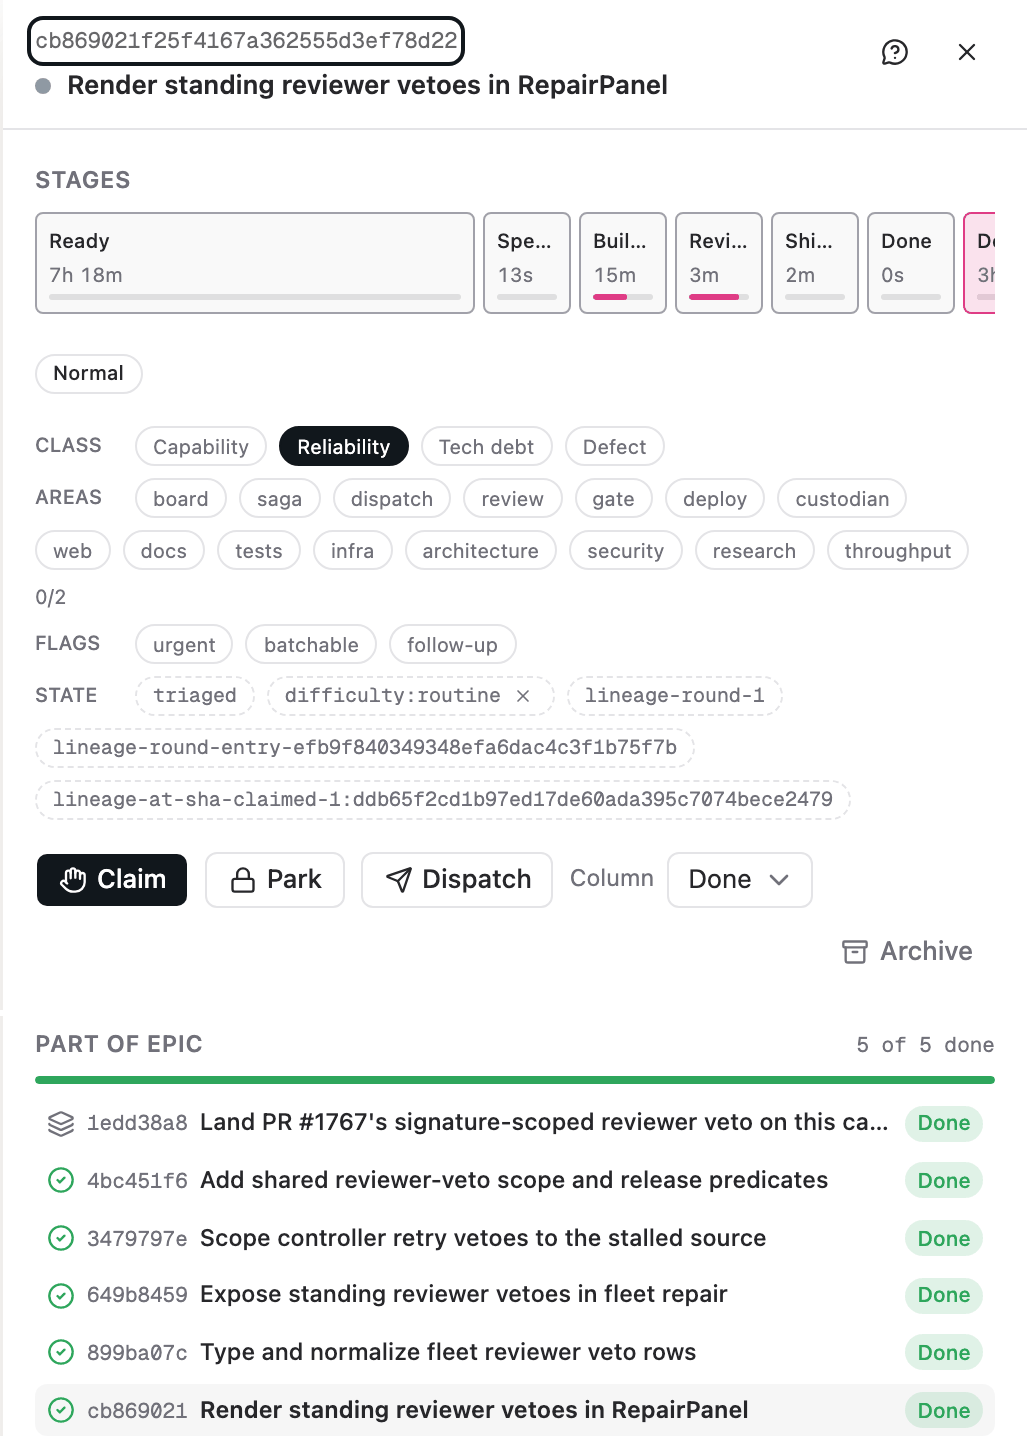Viewport: 1027px width, 1436px height.
Task: Click the lock icon on Park
Action: point(243,880)
